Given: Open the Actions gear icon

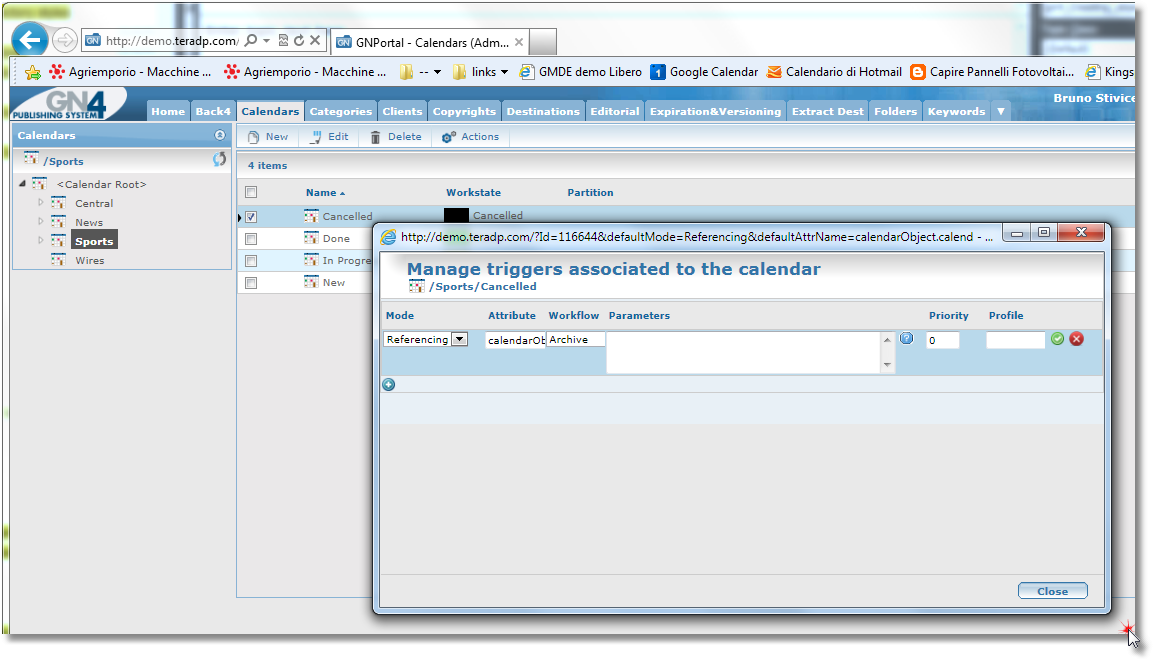Looking at the screenshot, I should point(448,137).
